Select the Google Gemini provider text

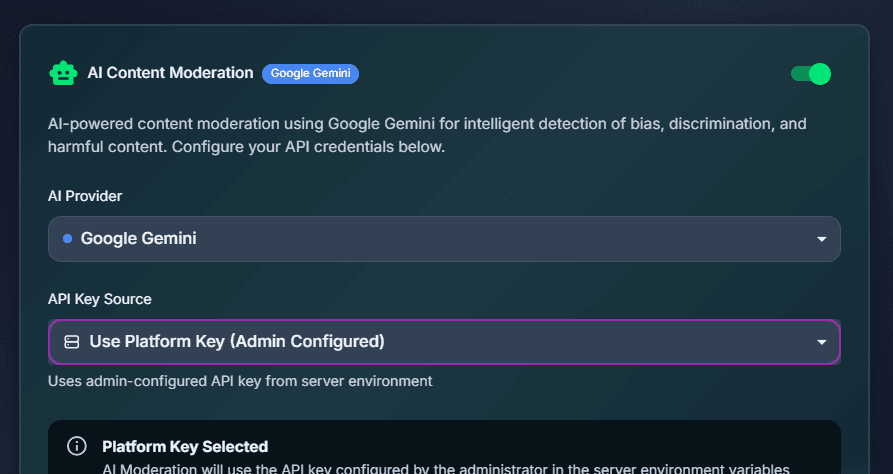pos(138,239)
